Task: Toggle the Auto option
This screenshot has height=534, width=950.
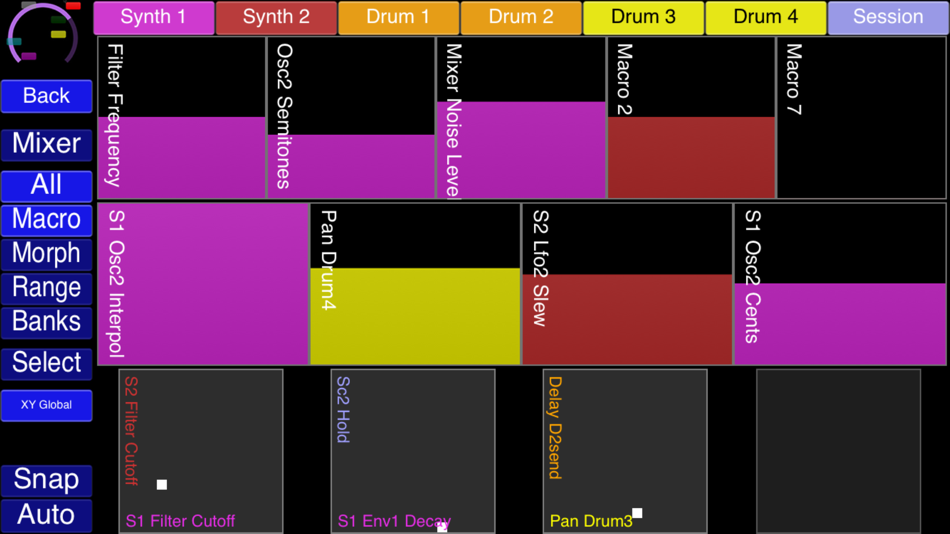Action: (x=47, y=515)
